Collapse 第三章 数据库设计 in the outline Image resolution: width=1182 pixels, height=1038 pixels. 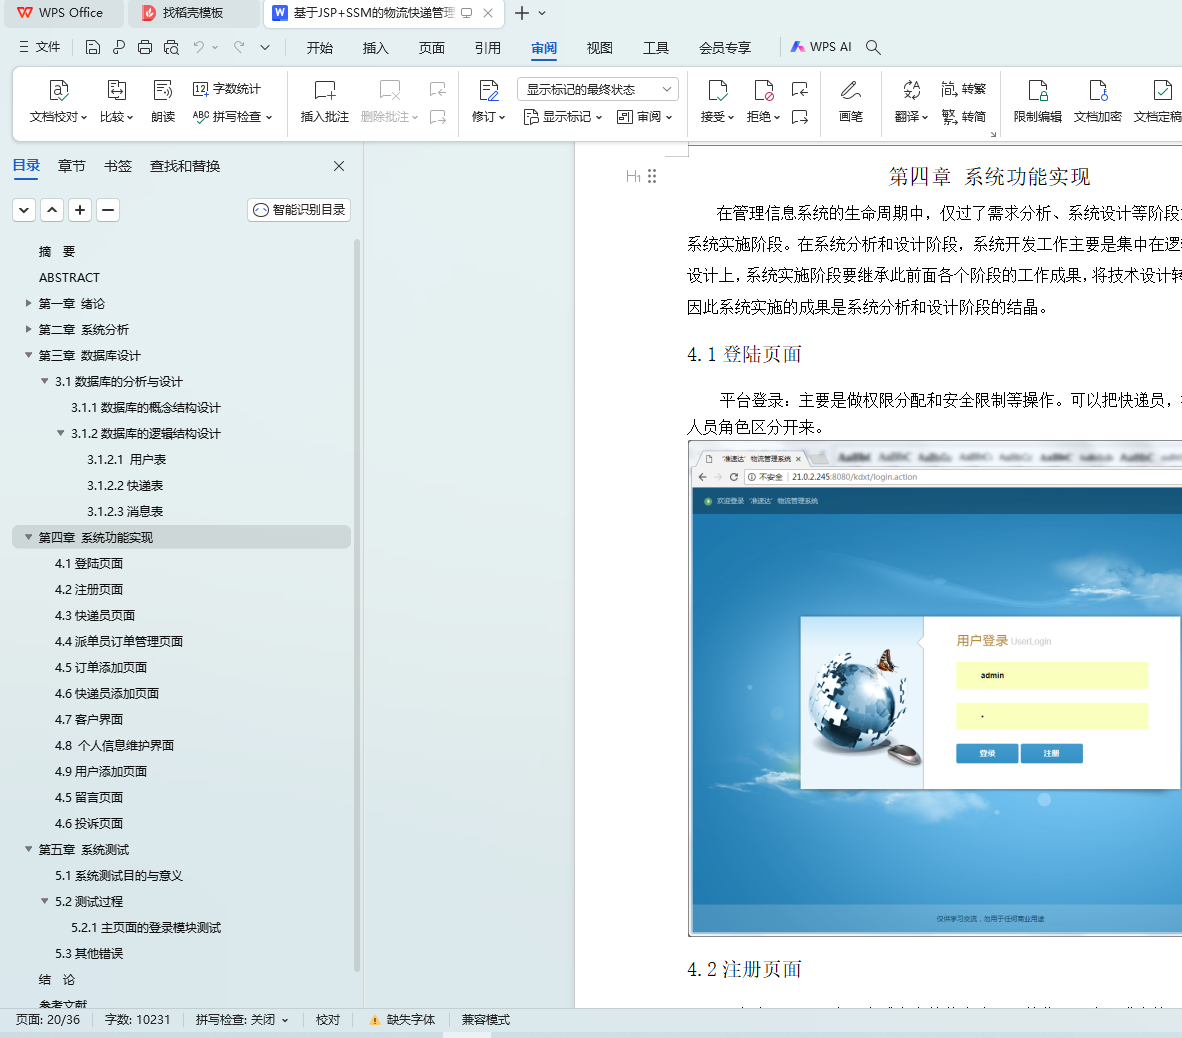[28, 355]
